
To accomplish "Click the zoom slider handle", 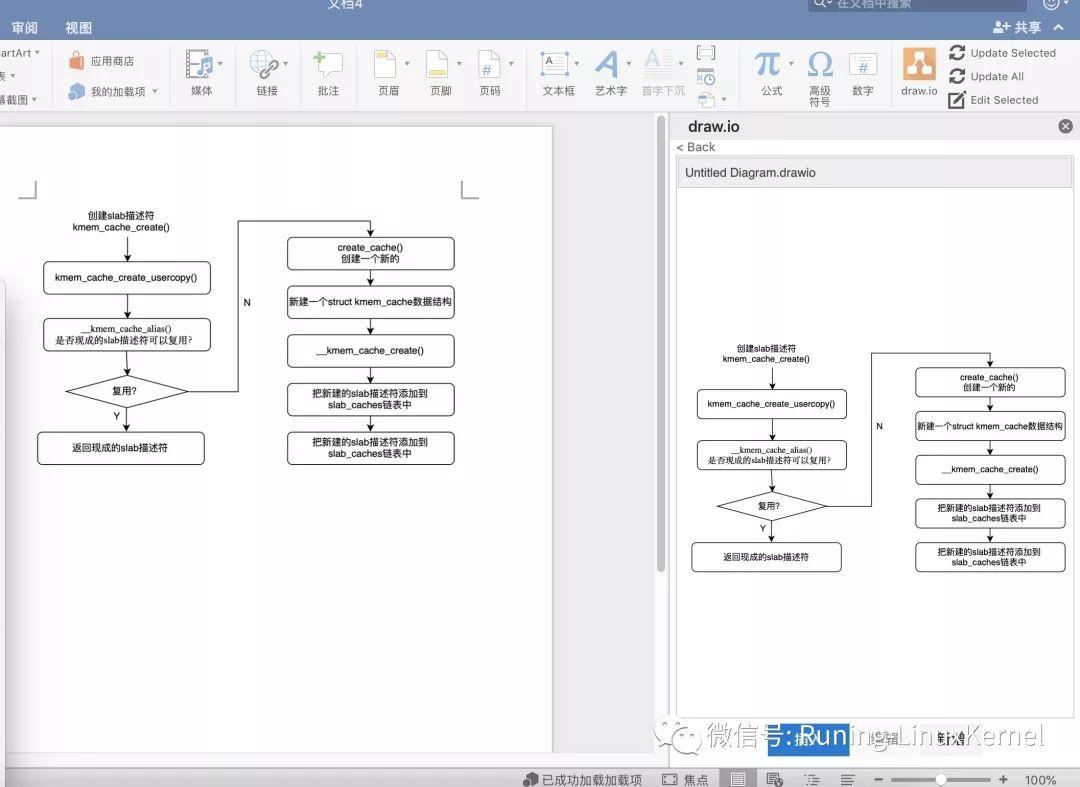I will pyautogui.click(x=940, y=779).
